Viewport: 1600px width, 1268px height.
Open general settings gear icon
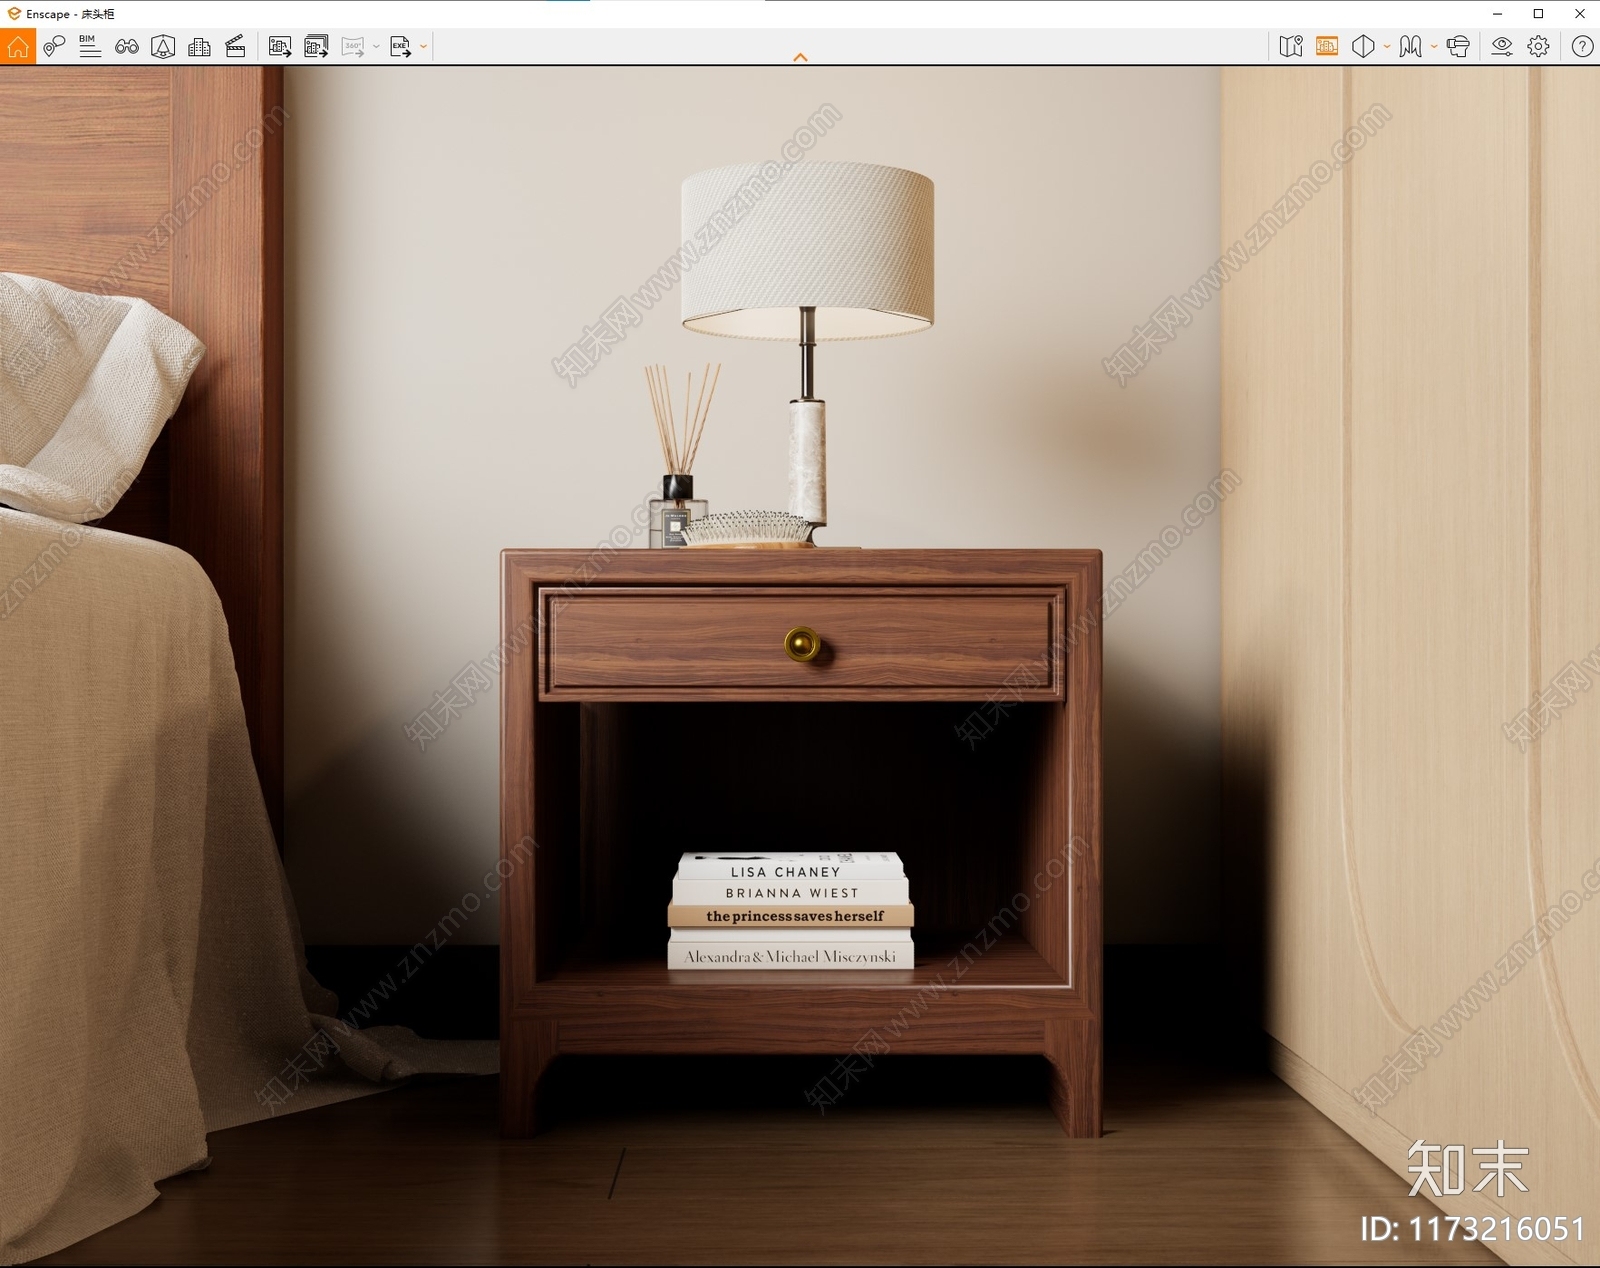point(1538,46)
